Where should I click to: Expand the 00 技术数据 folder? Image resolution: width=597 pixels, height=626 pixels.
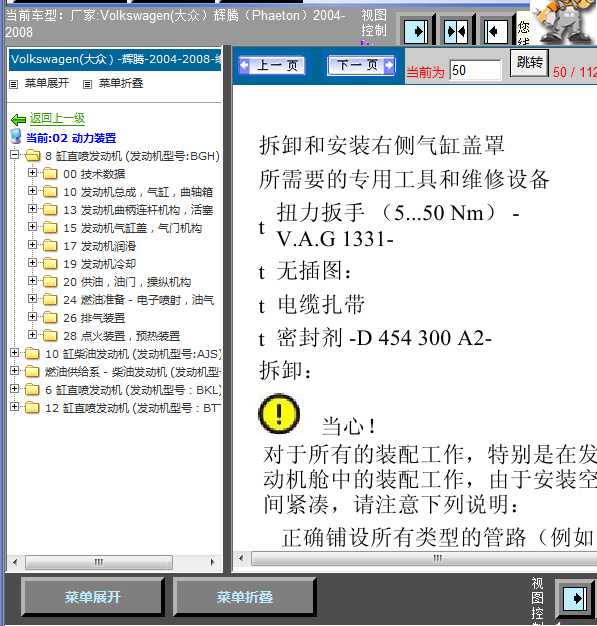pos(32,173)
